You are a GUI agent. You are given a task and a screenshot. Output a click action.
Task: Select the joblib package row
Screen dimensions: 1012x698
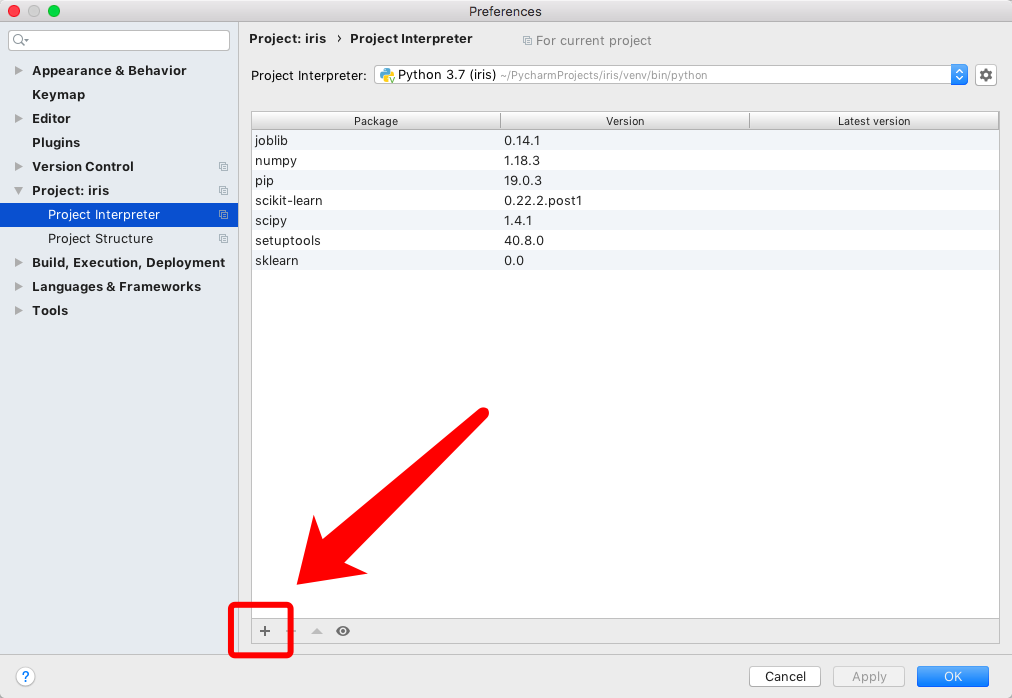625,140
